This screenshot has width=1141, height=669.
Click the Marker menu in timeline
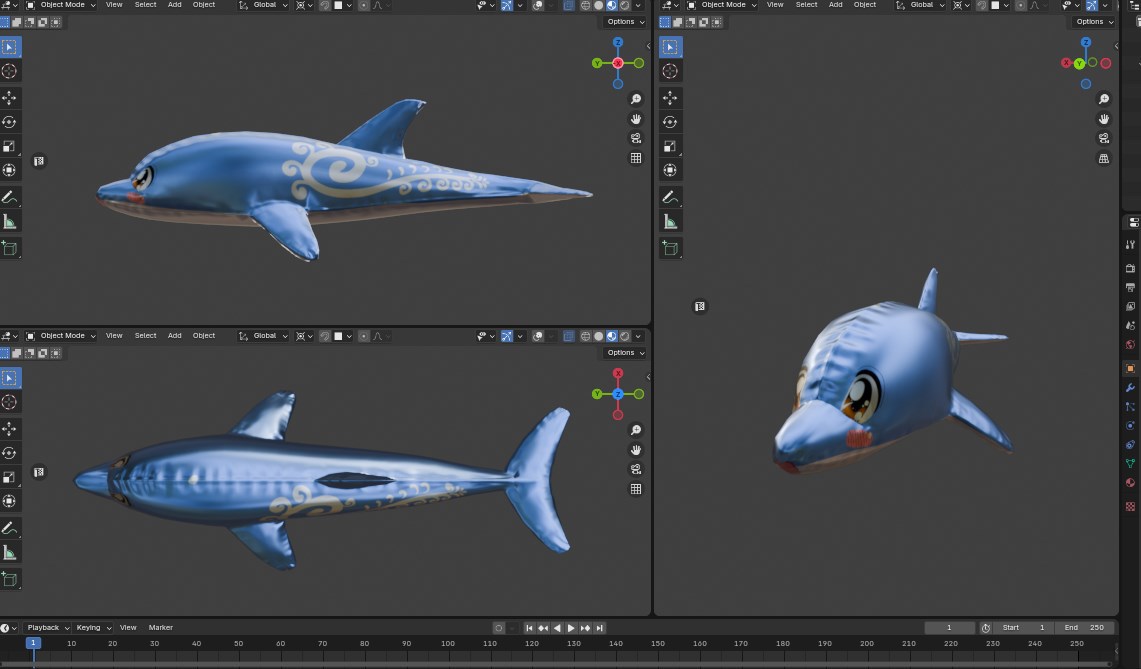click(161, 628)
